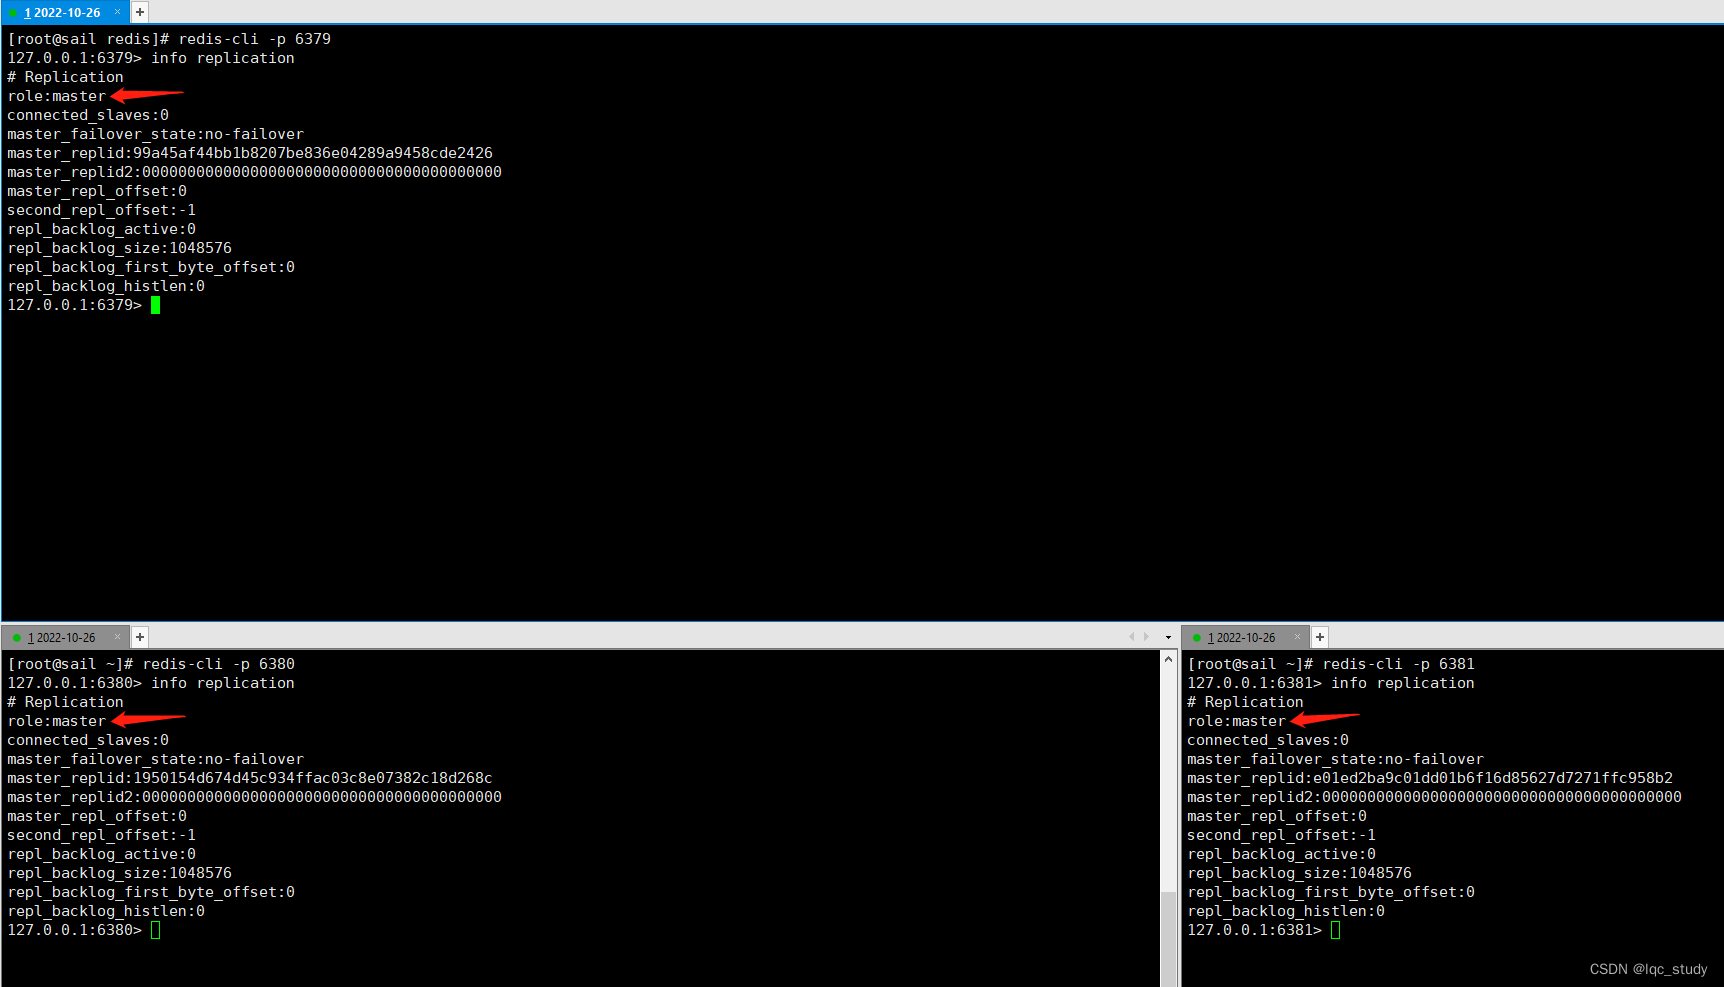The height and width of the screenshot is (987, 1724).
Task: Click 'role:master' text in the 6381 terminal
Action: [x=1236, y=721]
